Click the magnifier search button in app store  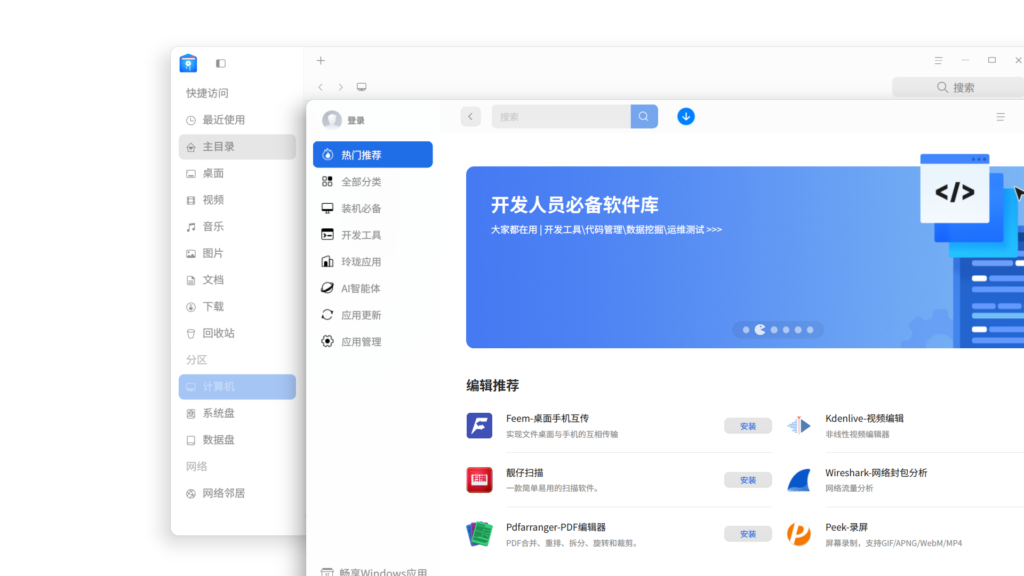(x=644, y=117)
